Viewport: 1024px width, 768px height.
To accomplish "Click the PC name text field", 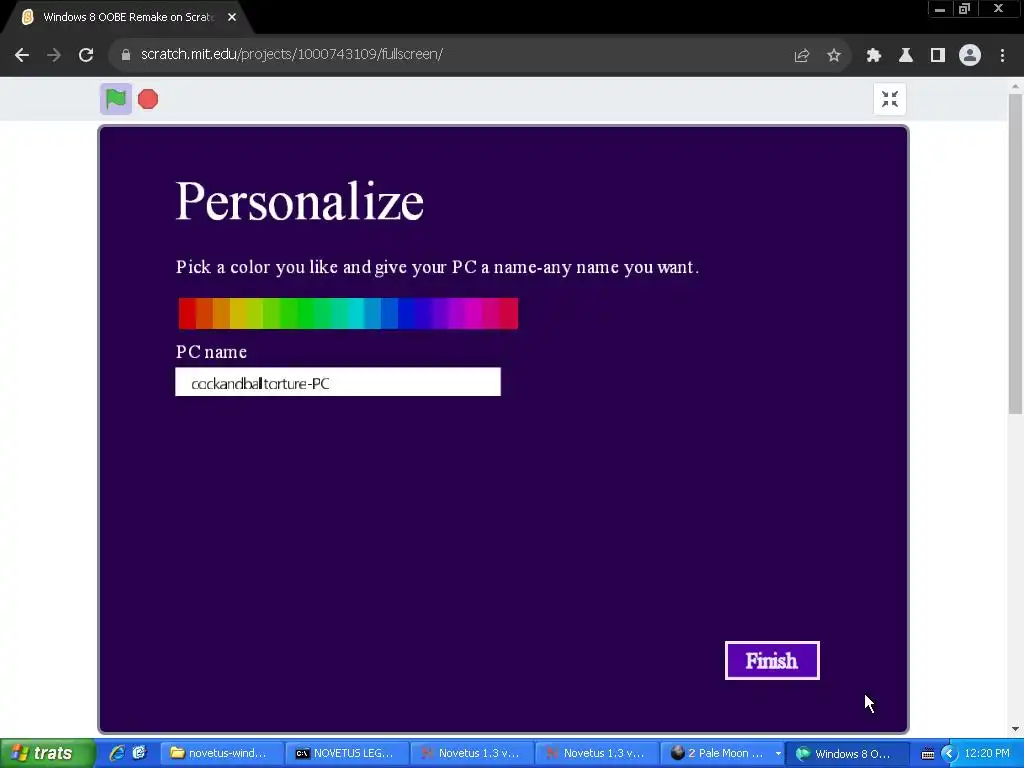I will (x=338, y=382).
